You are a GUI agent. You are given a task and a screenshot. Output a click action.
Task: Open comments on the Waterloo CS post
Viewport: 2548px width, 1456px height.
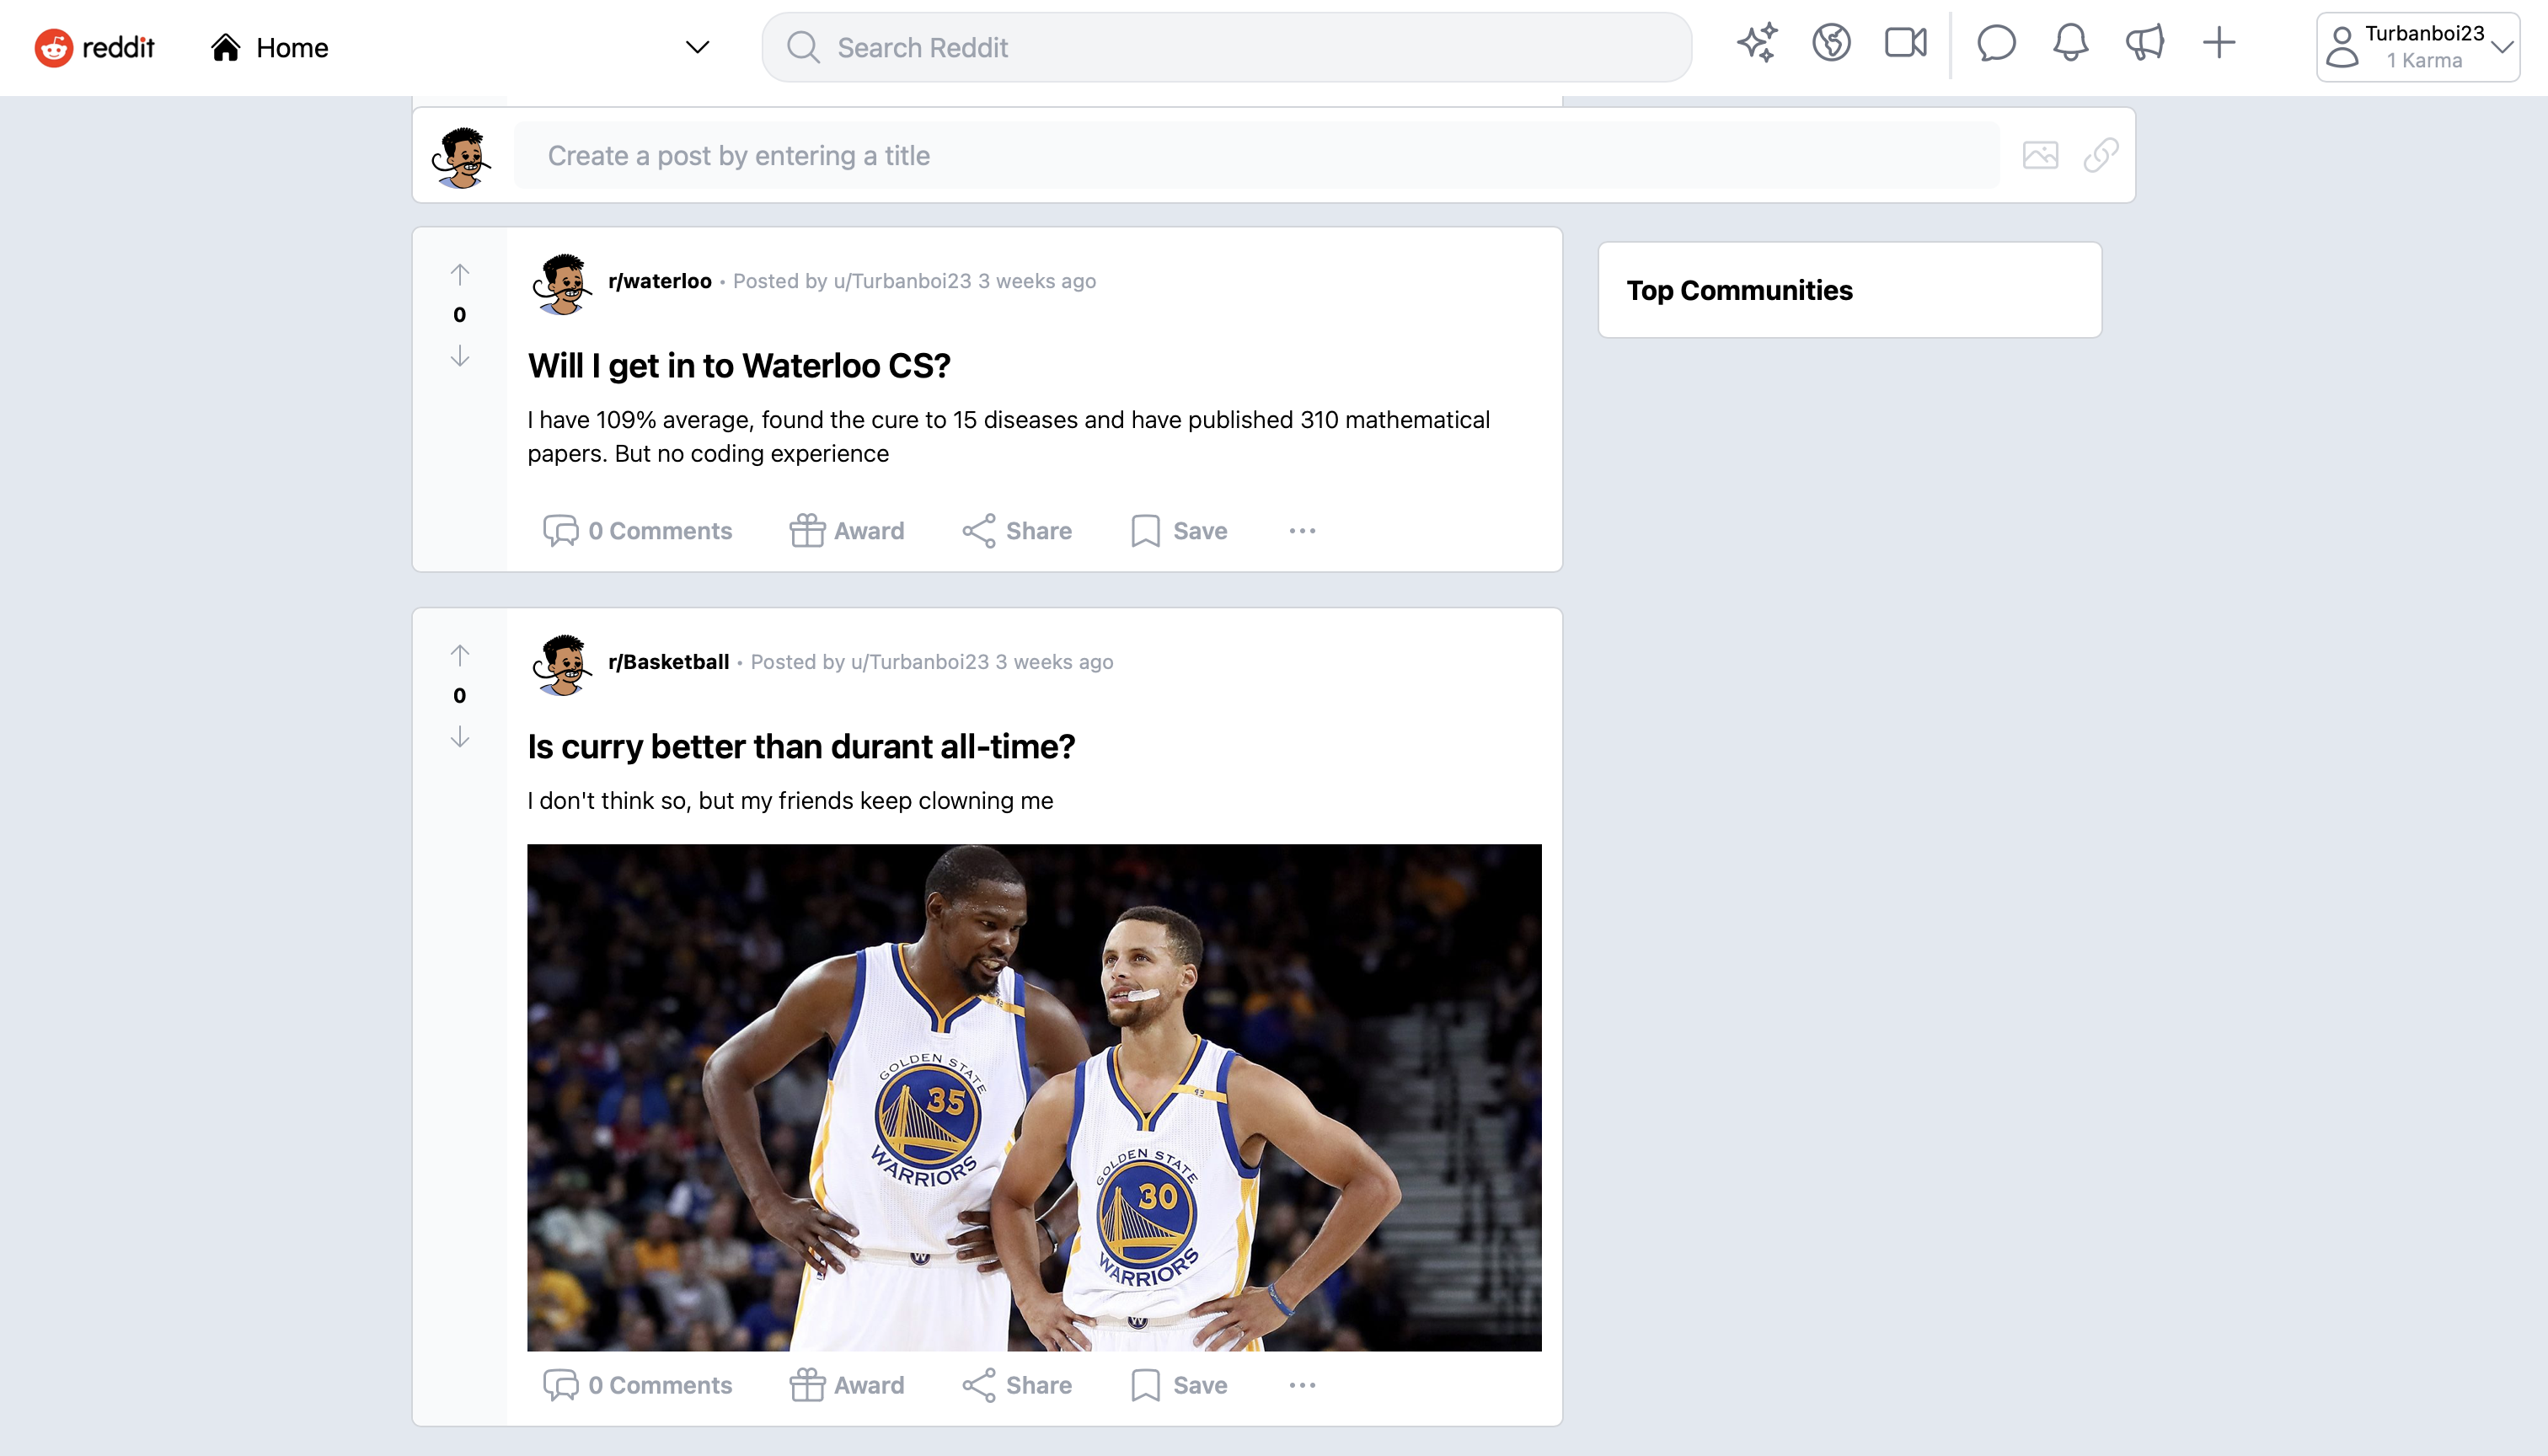click(x=637, y=531)
